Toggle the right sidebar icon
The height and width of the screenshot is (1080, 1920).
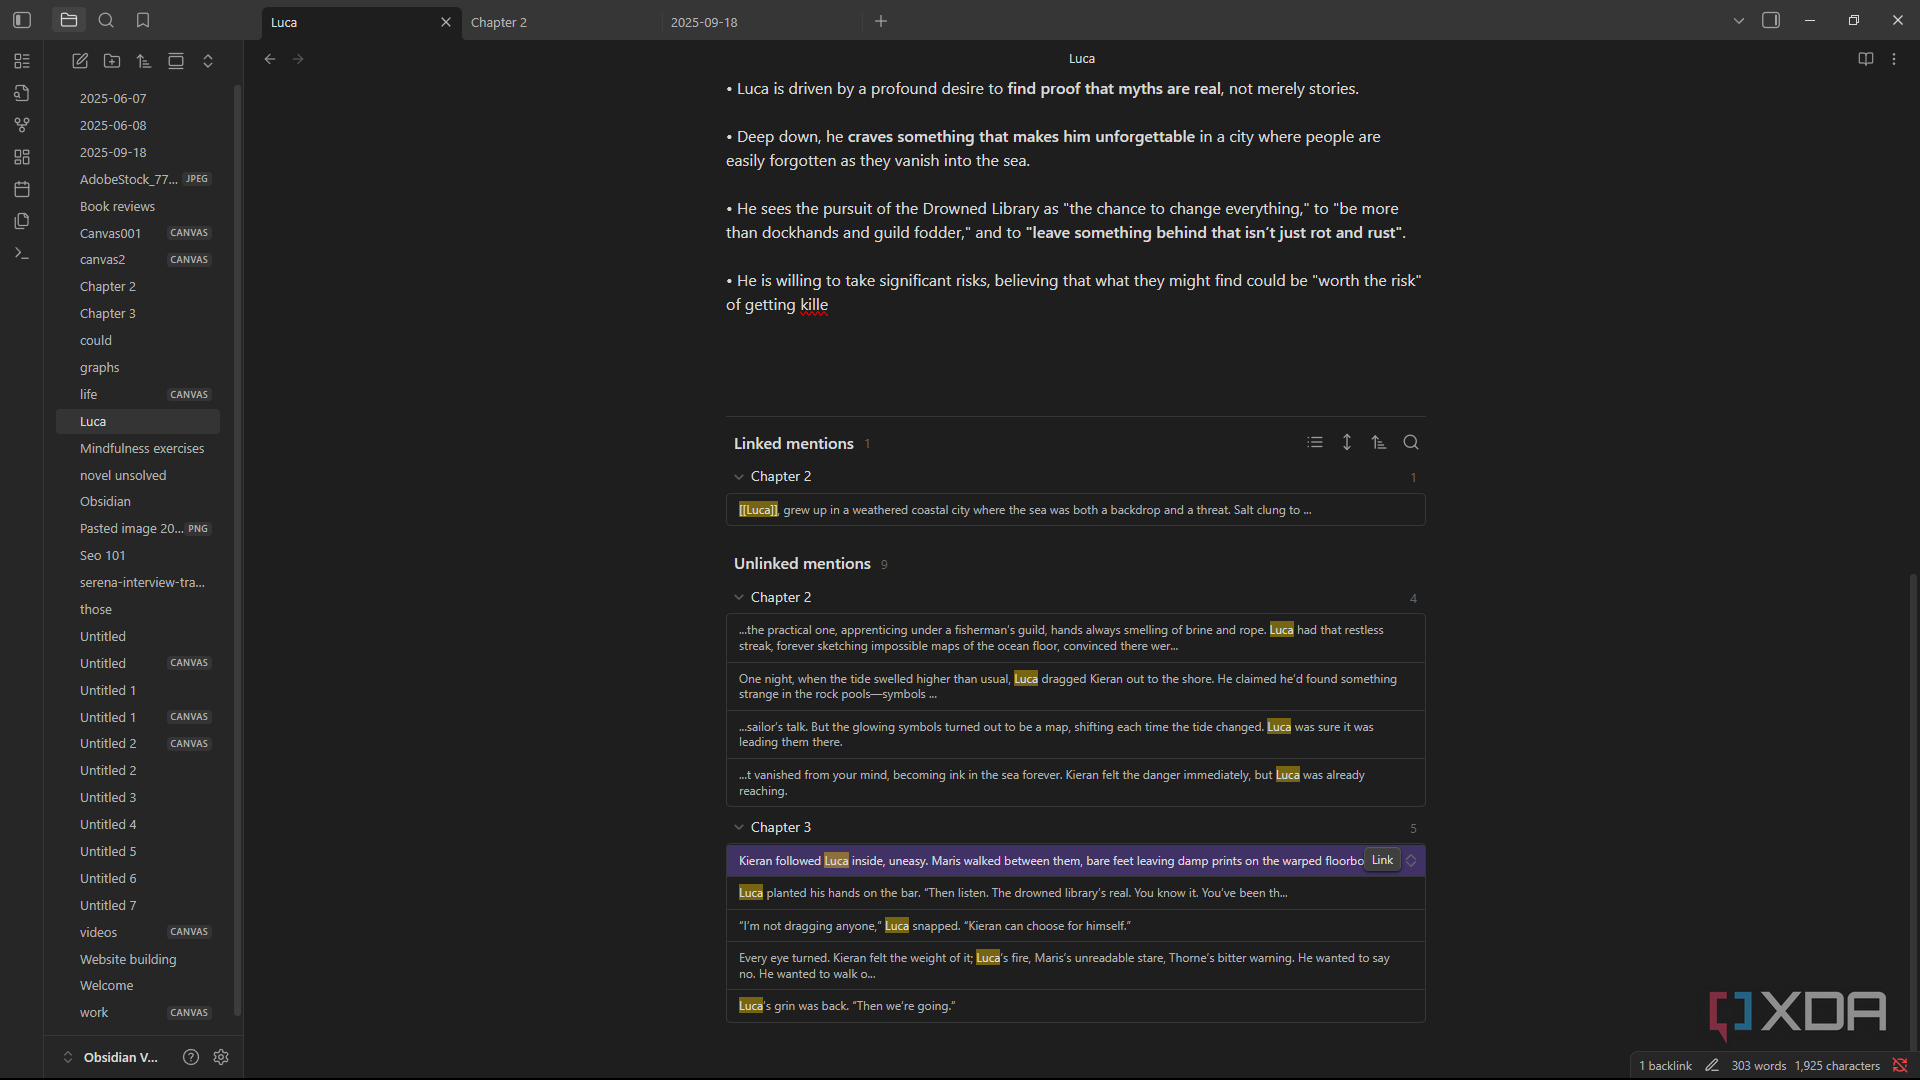click(1771, 20)
